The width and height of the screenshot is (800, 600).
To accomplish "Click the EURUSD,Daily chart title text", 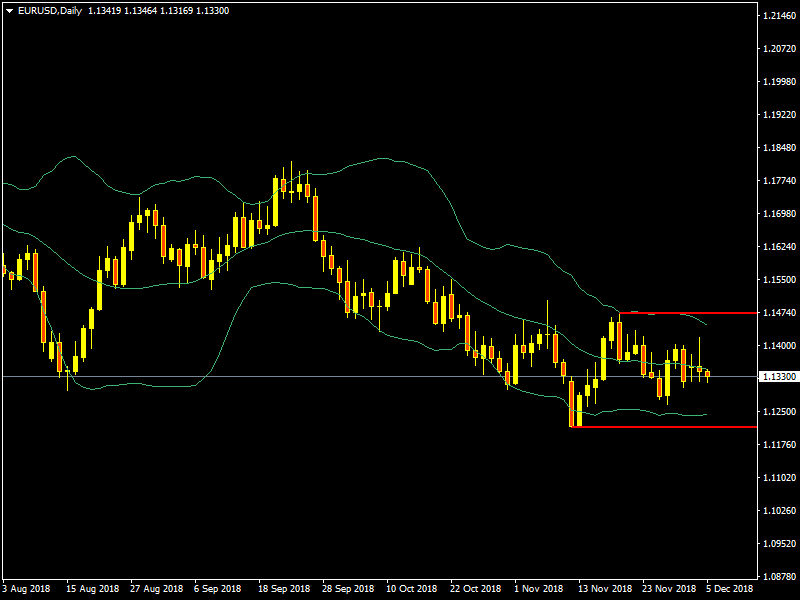I will [49, 10].
